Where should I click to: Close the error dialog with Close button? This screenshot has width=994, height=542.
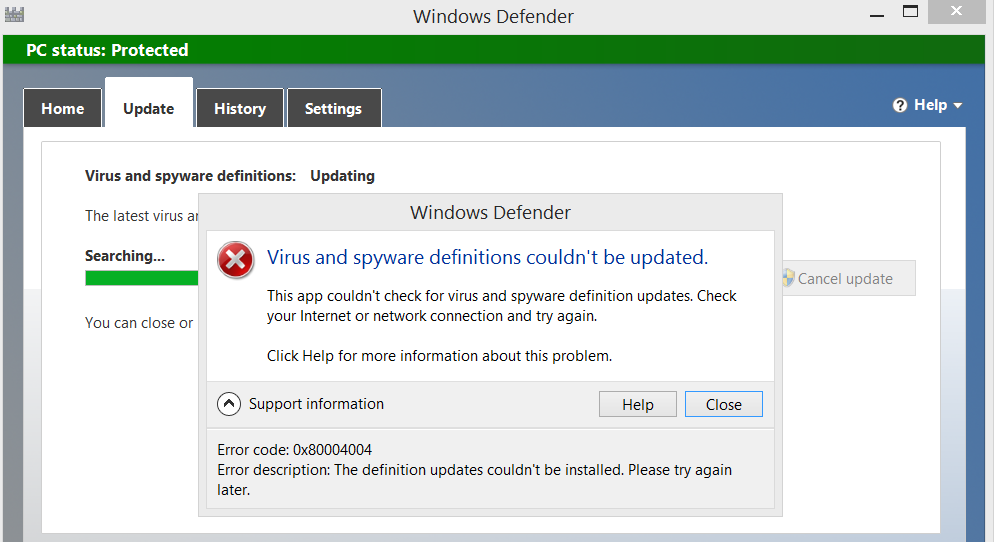[x=724, y=404]
